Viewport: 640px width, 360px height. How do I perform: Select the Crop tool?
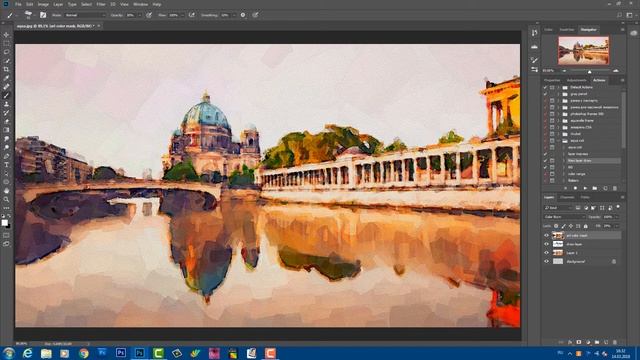click(x=6, y=69)
